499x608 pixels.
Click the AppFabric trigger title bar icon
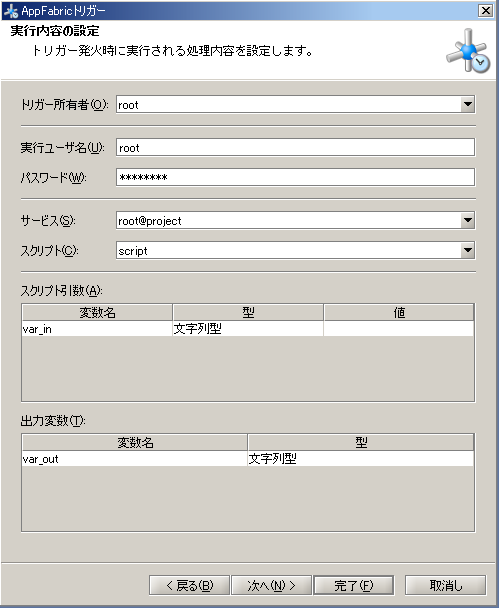[10, 11]
